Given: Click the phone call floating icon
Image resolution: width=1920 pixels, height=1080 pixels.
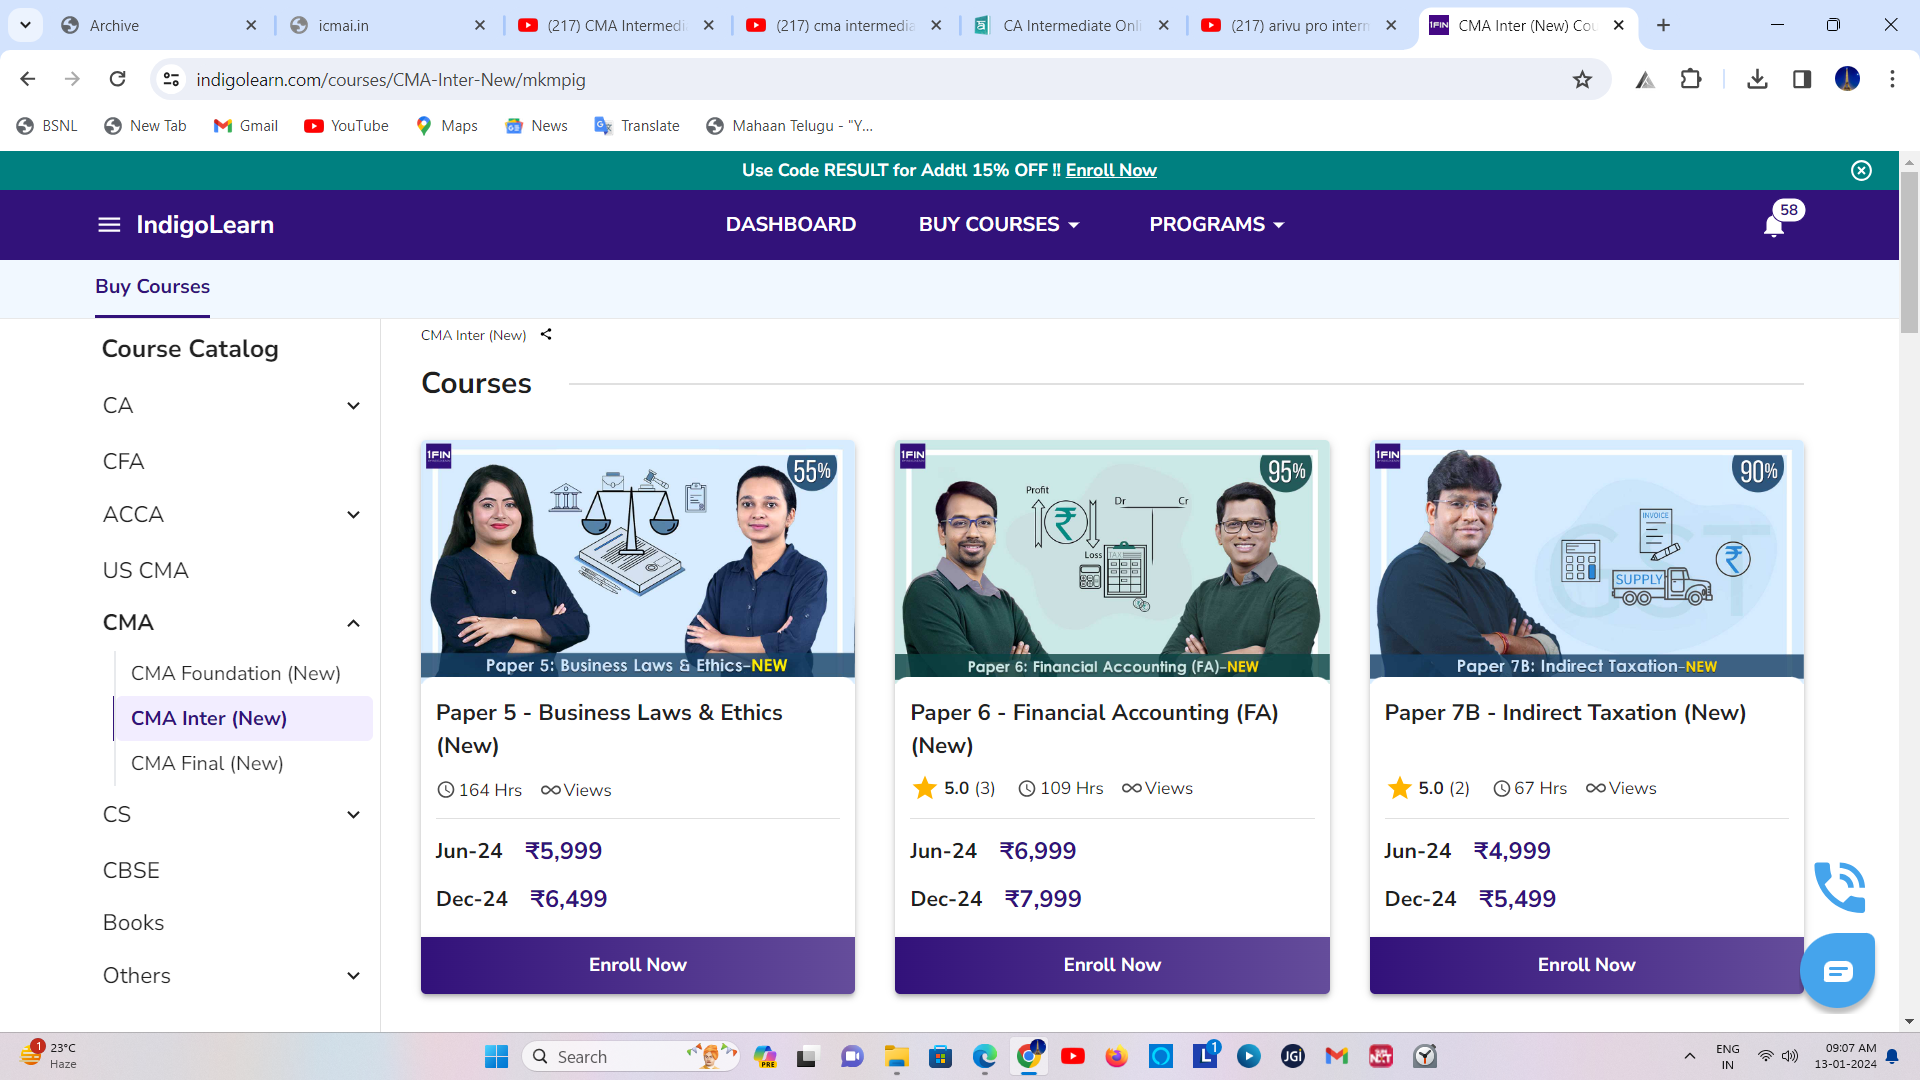Looking at the screenshot, I should click(1839, 886).
